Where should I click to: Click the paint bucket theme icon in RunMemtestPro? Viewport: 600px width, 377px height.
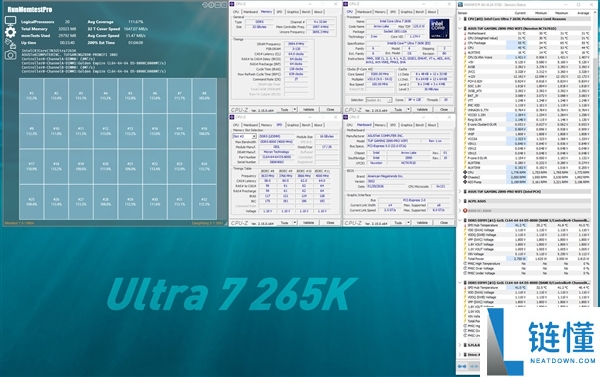click(x=10, y=44)
